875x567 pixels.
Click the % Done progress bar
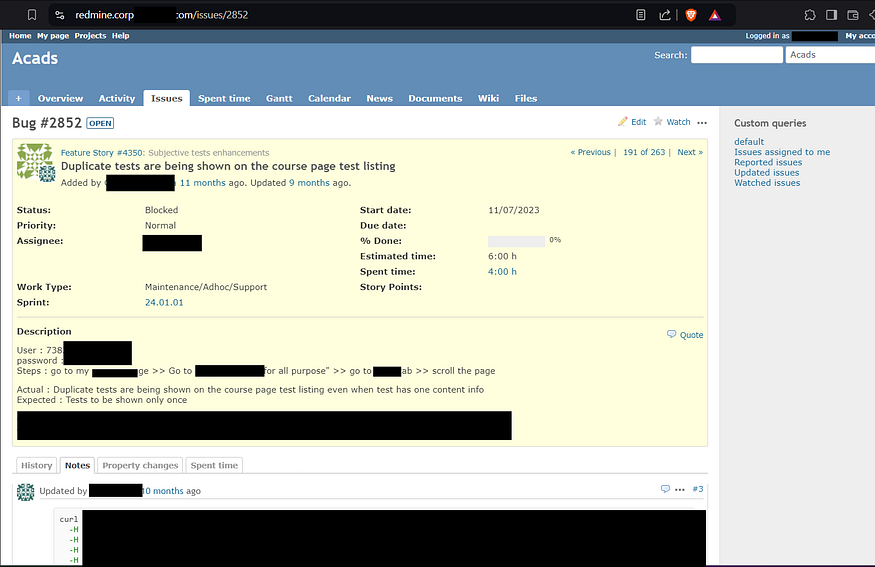[x=516, y=241]
